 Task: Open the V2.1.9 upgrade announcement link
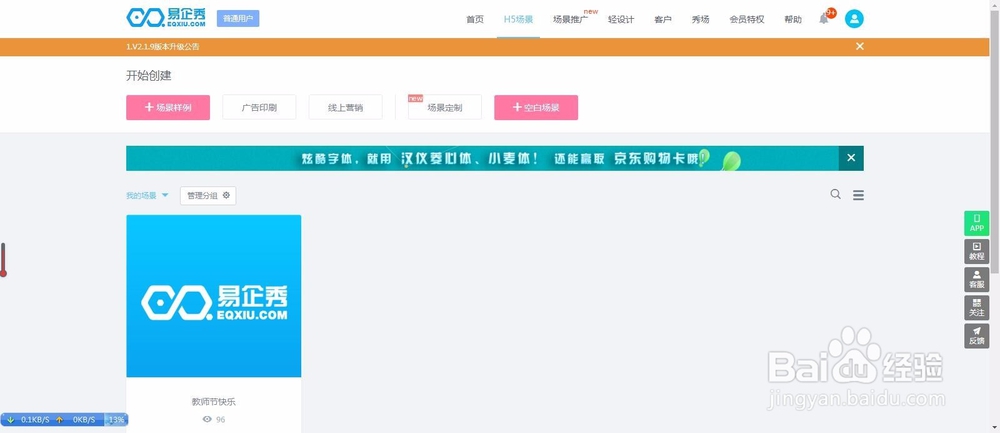coord(163,47)
